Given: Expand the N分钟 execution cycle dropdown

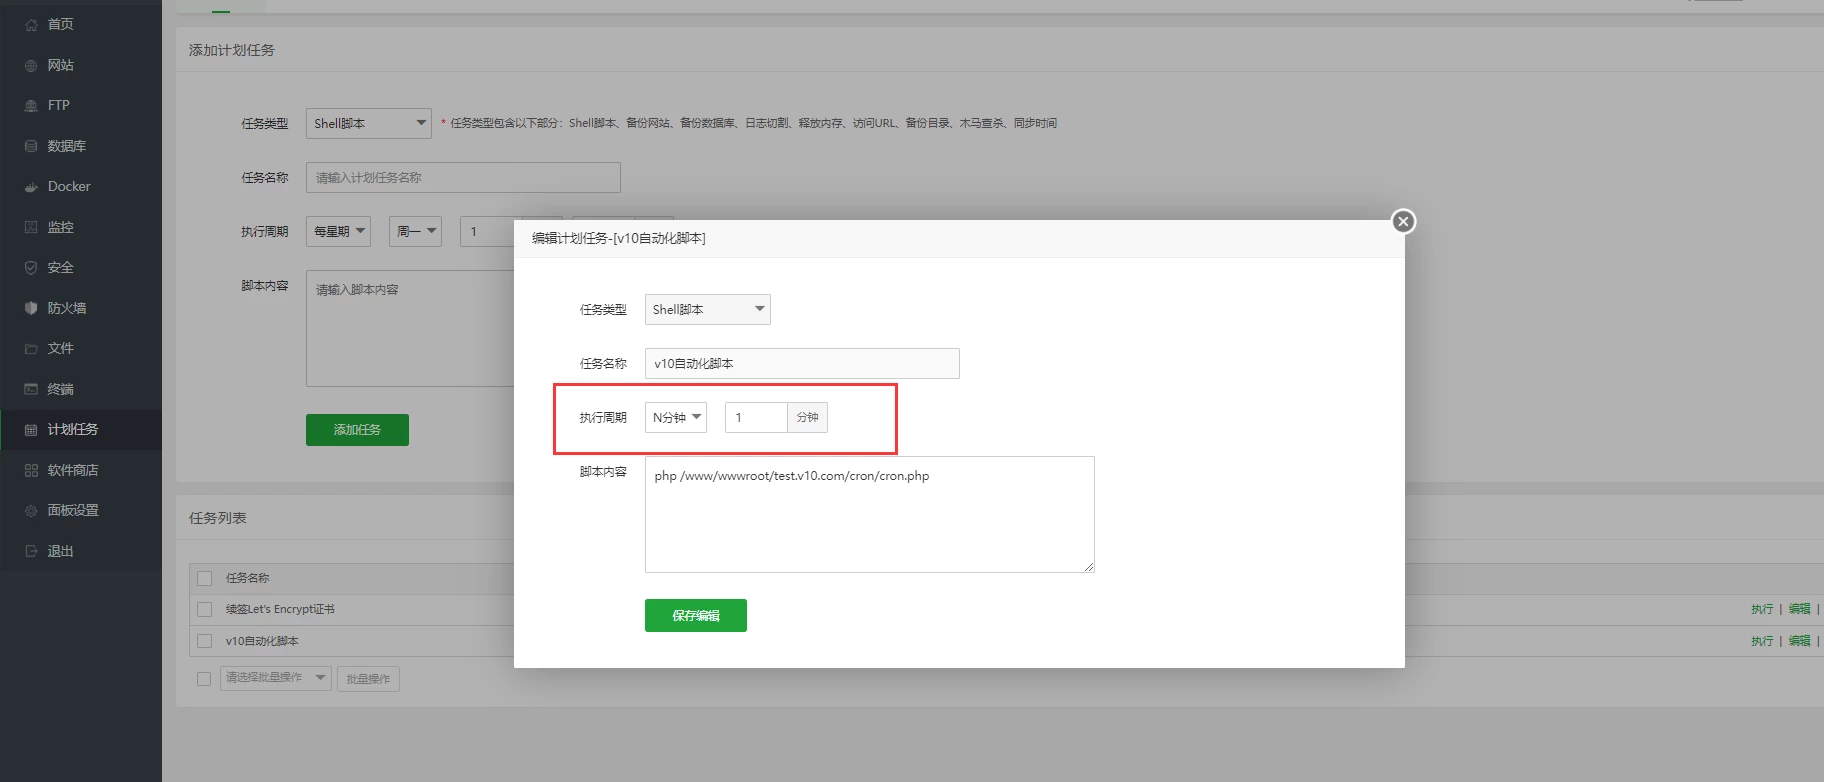Looking at the screenshot, I should pos(676,417).
